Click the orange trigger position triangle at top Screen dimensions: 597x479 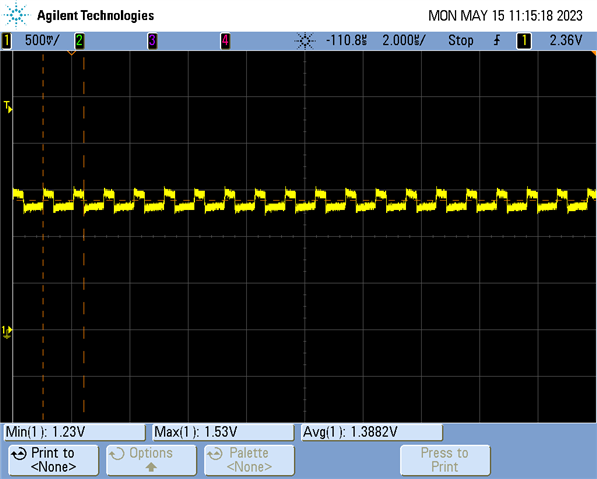pos(71,53)
